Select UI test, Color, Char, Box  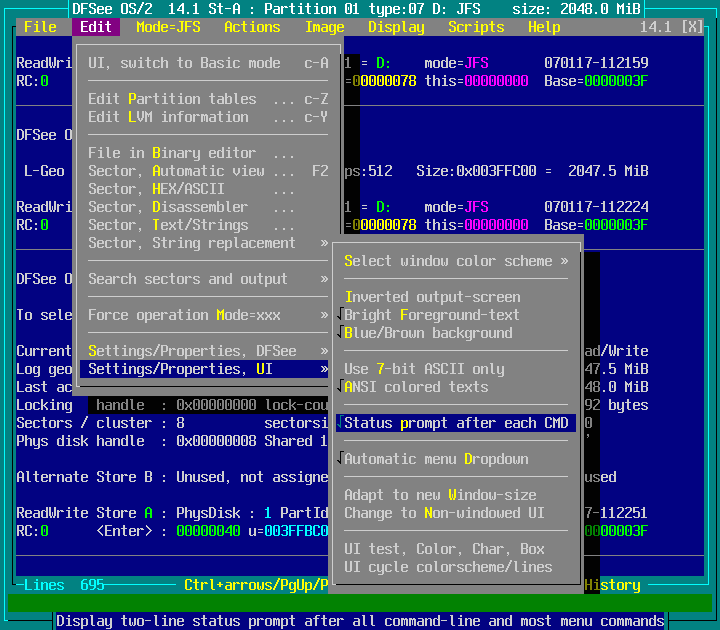pos(456,549)
